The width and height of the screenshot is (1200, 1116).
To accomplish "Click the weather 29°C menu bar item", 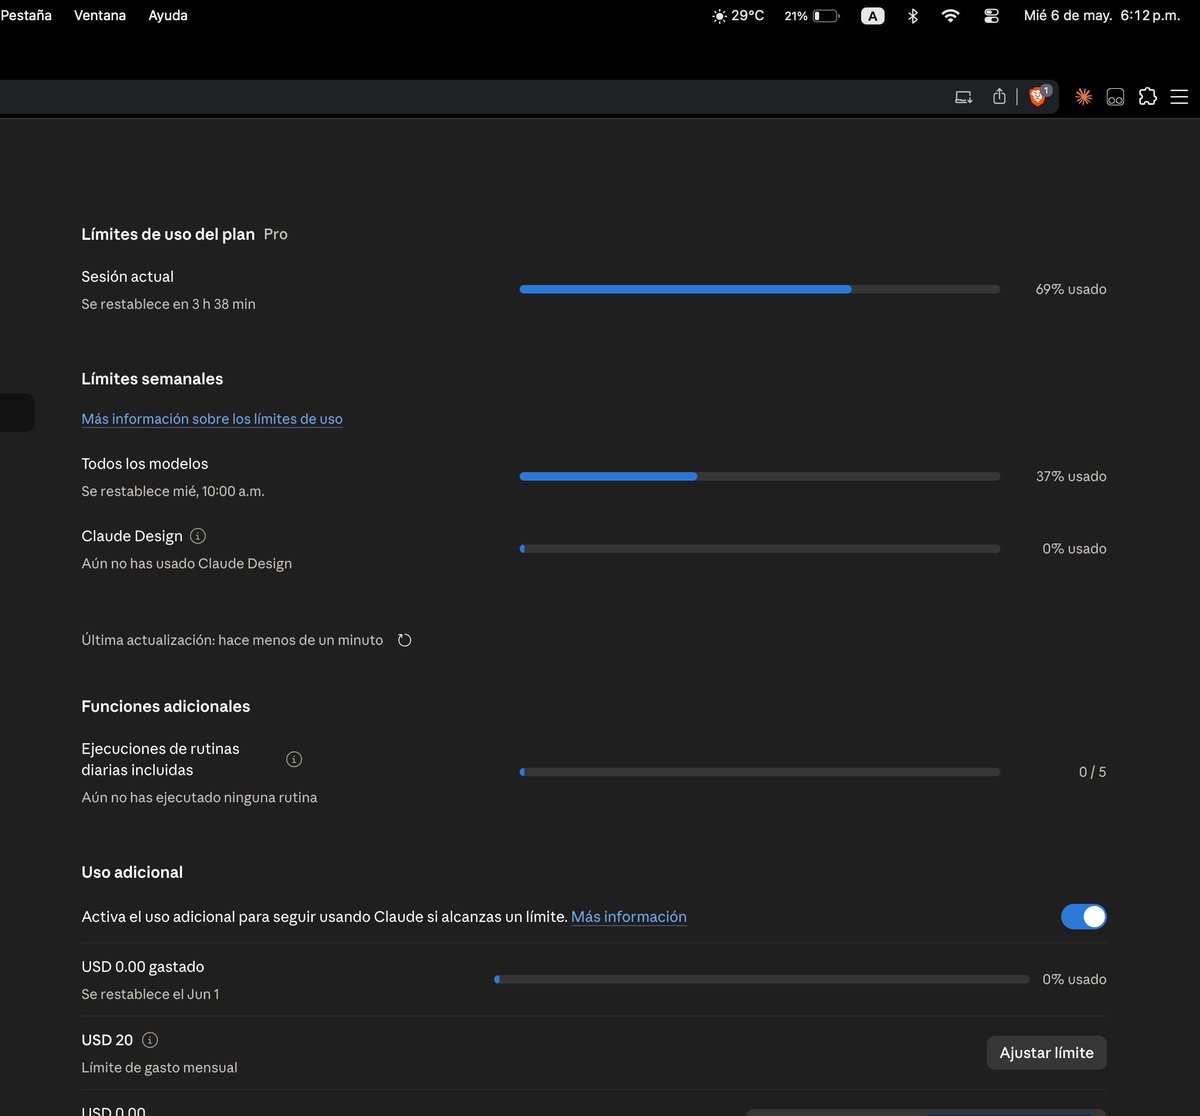I will tap(738, 16).
